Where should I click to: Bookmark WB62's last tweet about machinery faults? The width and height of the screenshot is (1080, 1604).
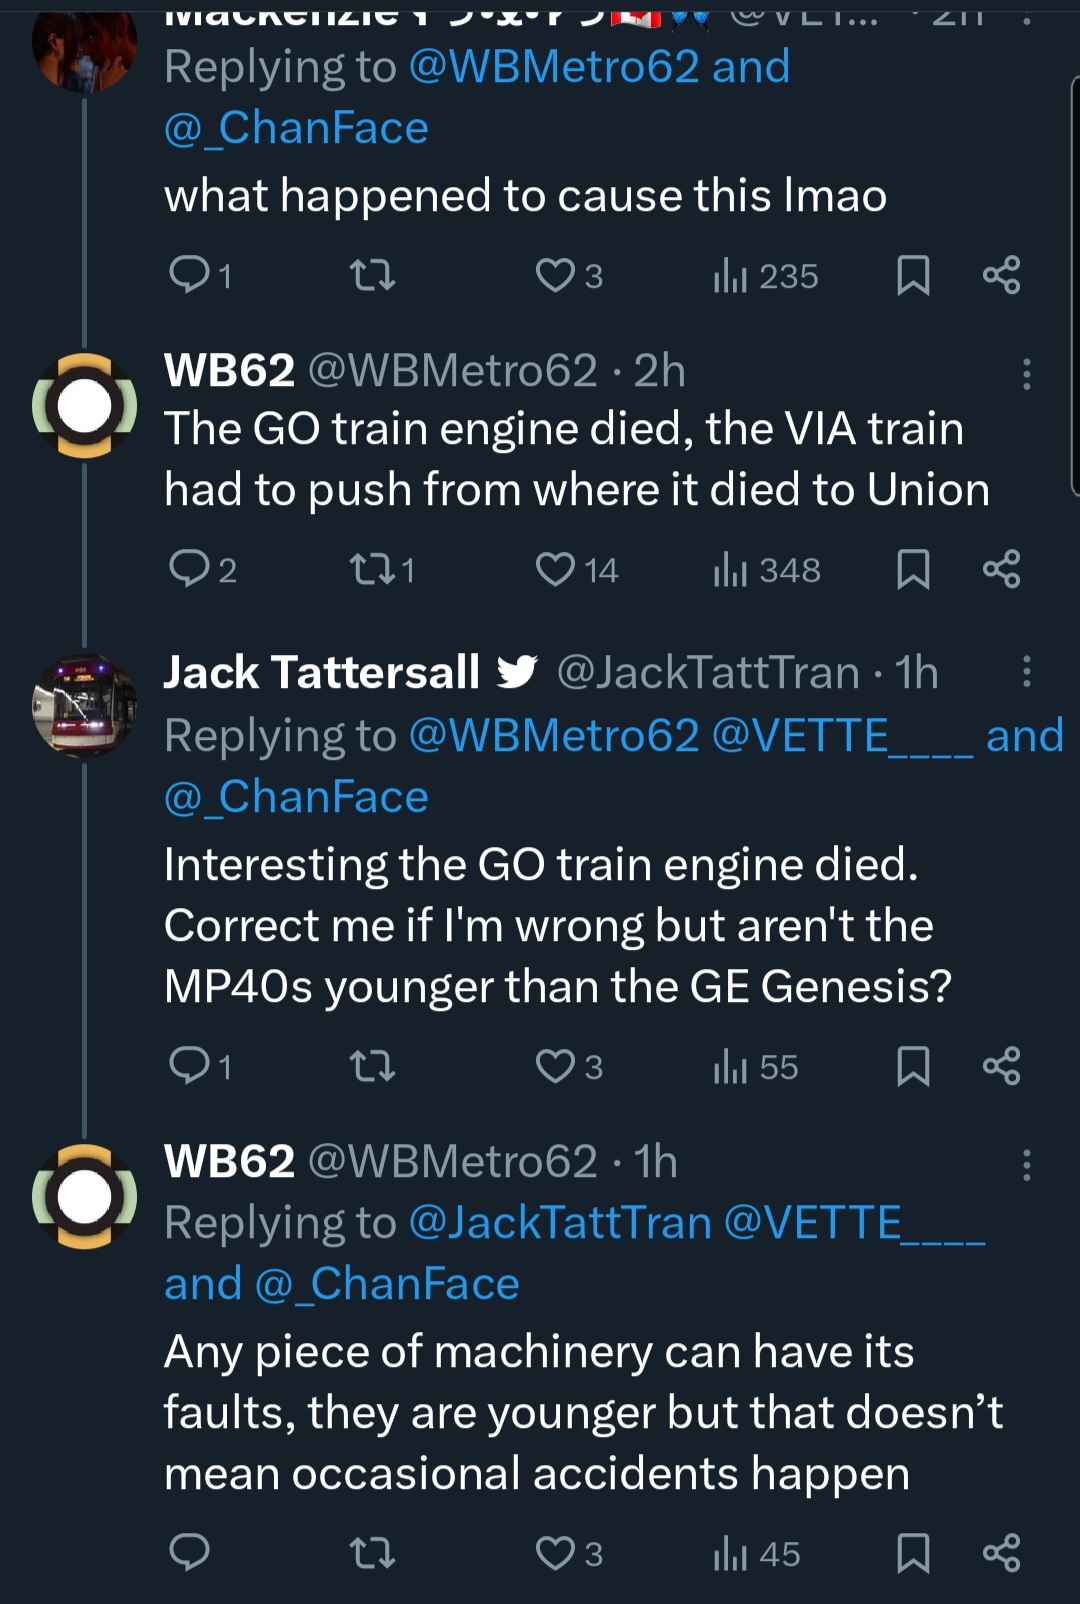click(x=913, y=1553)
